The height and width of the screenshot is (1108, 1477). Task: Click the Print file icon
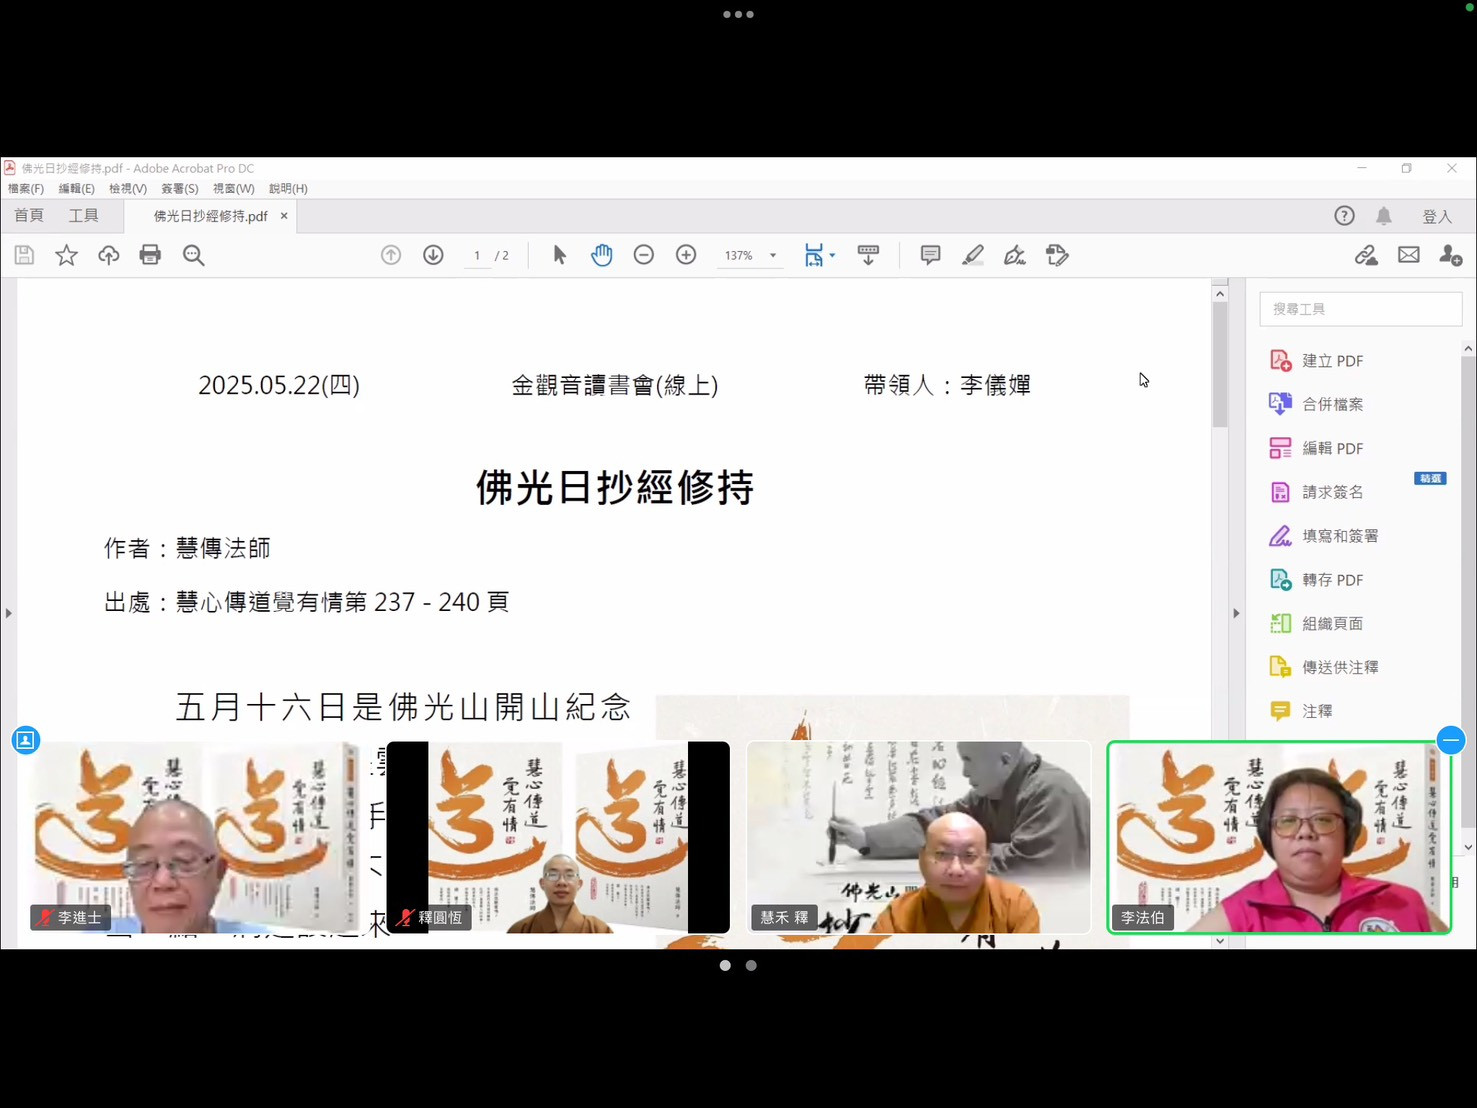[150, 255]
